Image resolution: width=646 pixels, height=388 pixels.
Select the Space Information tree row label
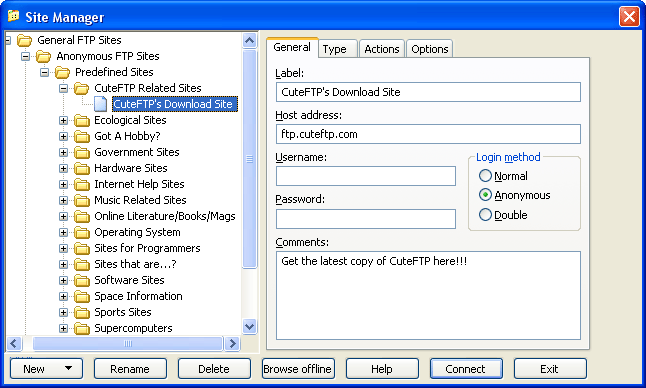(138, 296)
